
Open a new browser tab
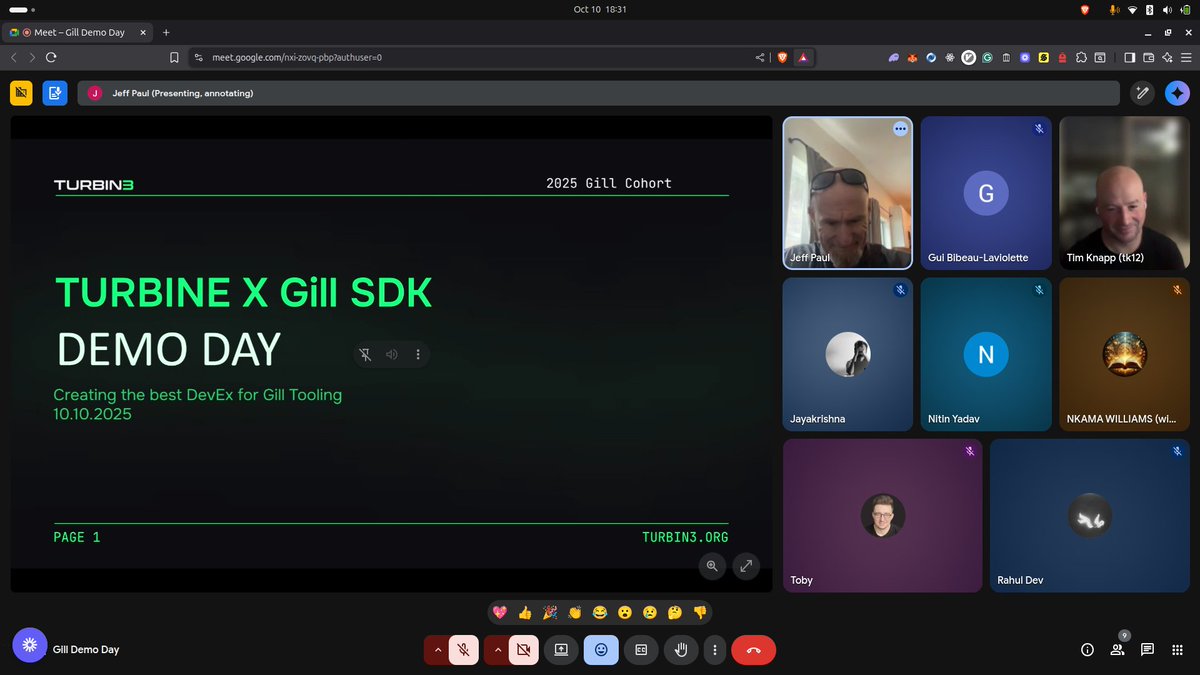pos(166,32)
